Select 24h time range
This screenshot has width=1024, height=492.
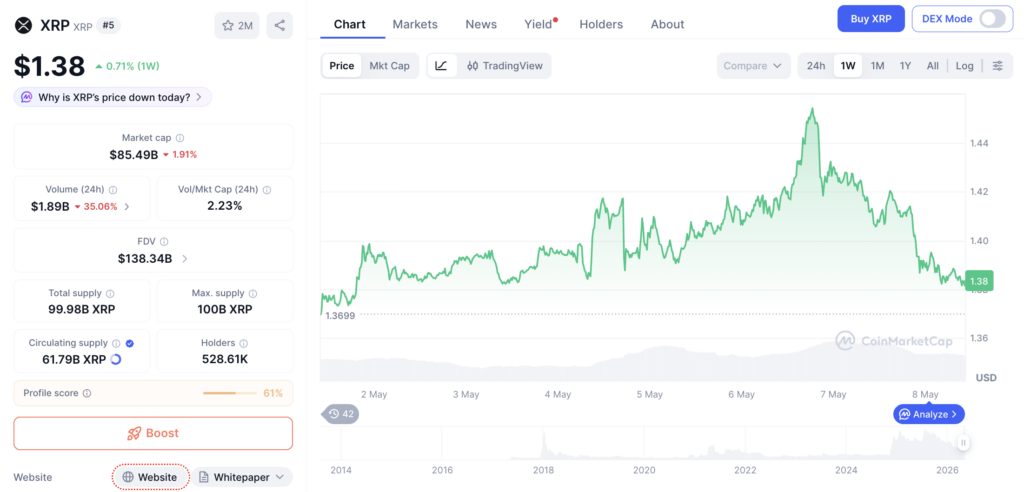[816, 66]
